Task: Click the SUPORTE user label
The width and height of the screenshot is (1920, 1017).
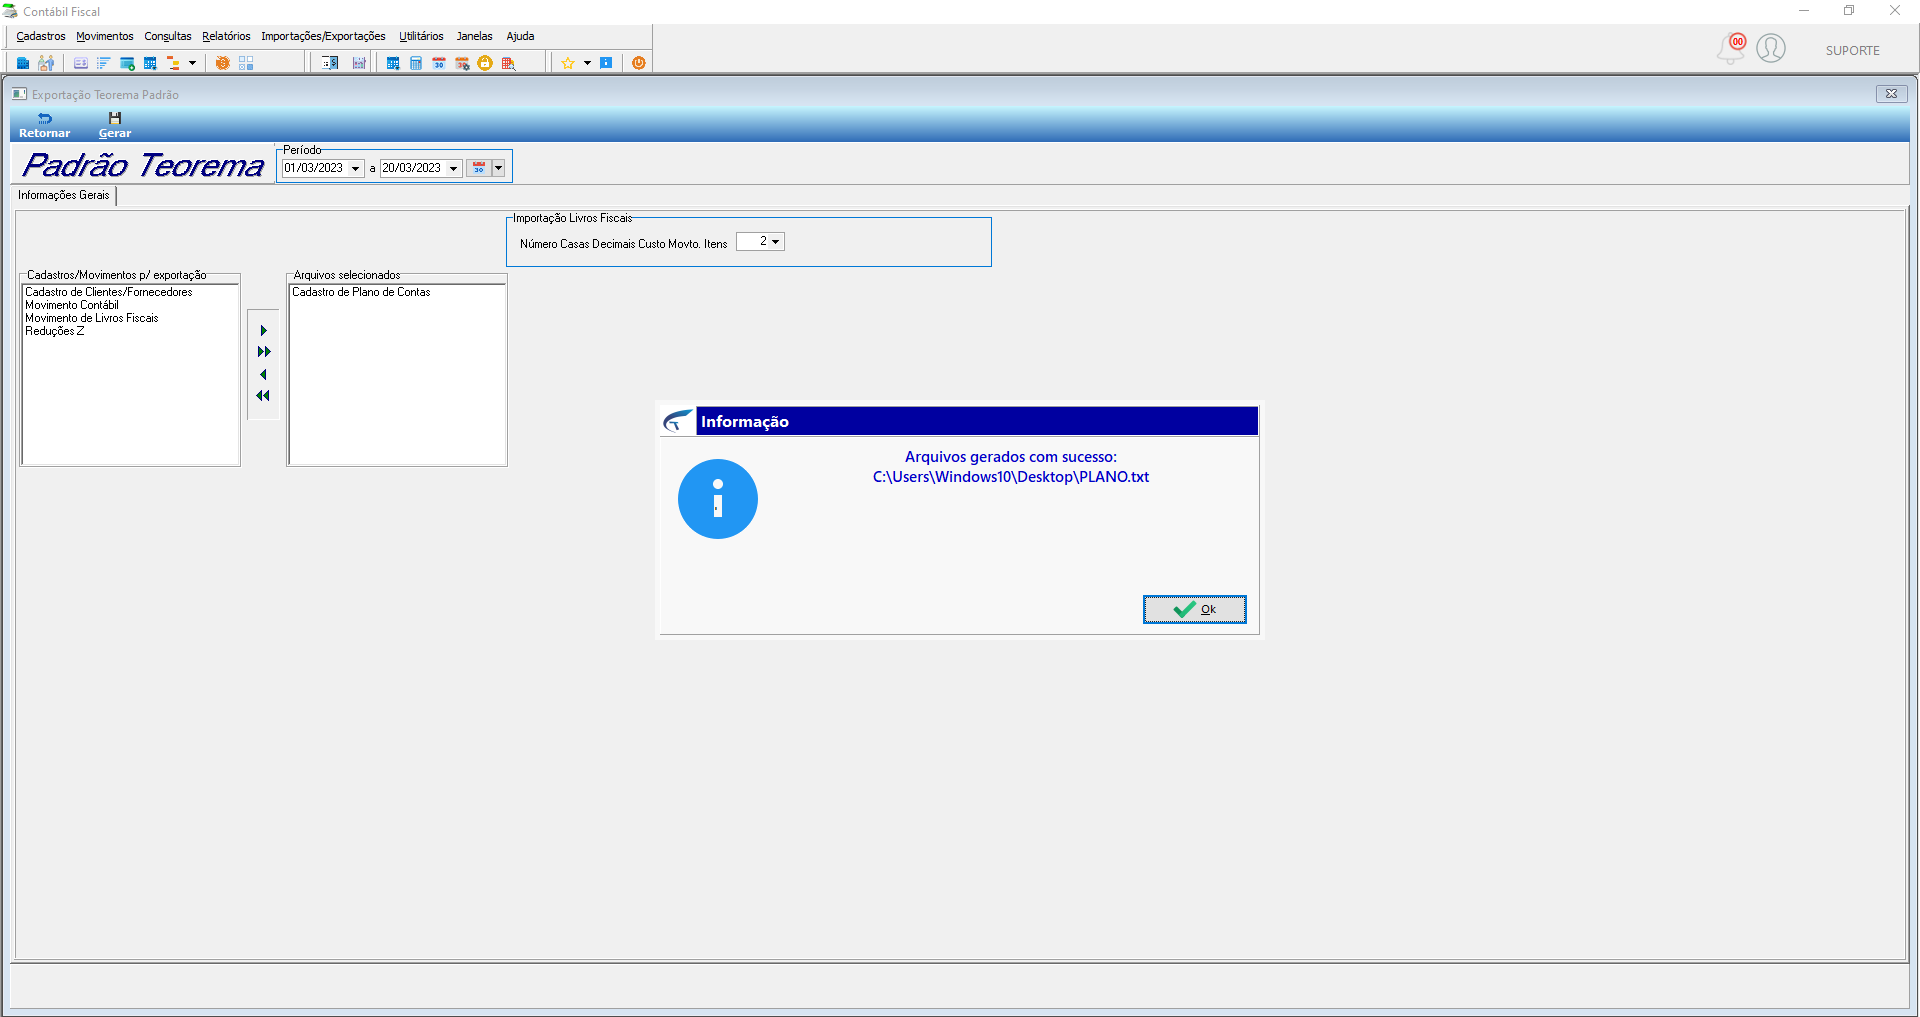Action: click(1852, 51)
